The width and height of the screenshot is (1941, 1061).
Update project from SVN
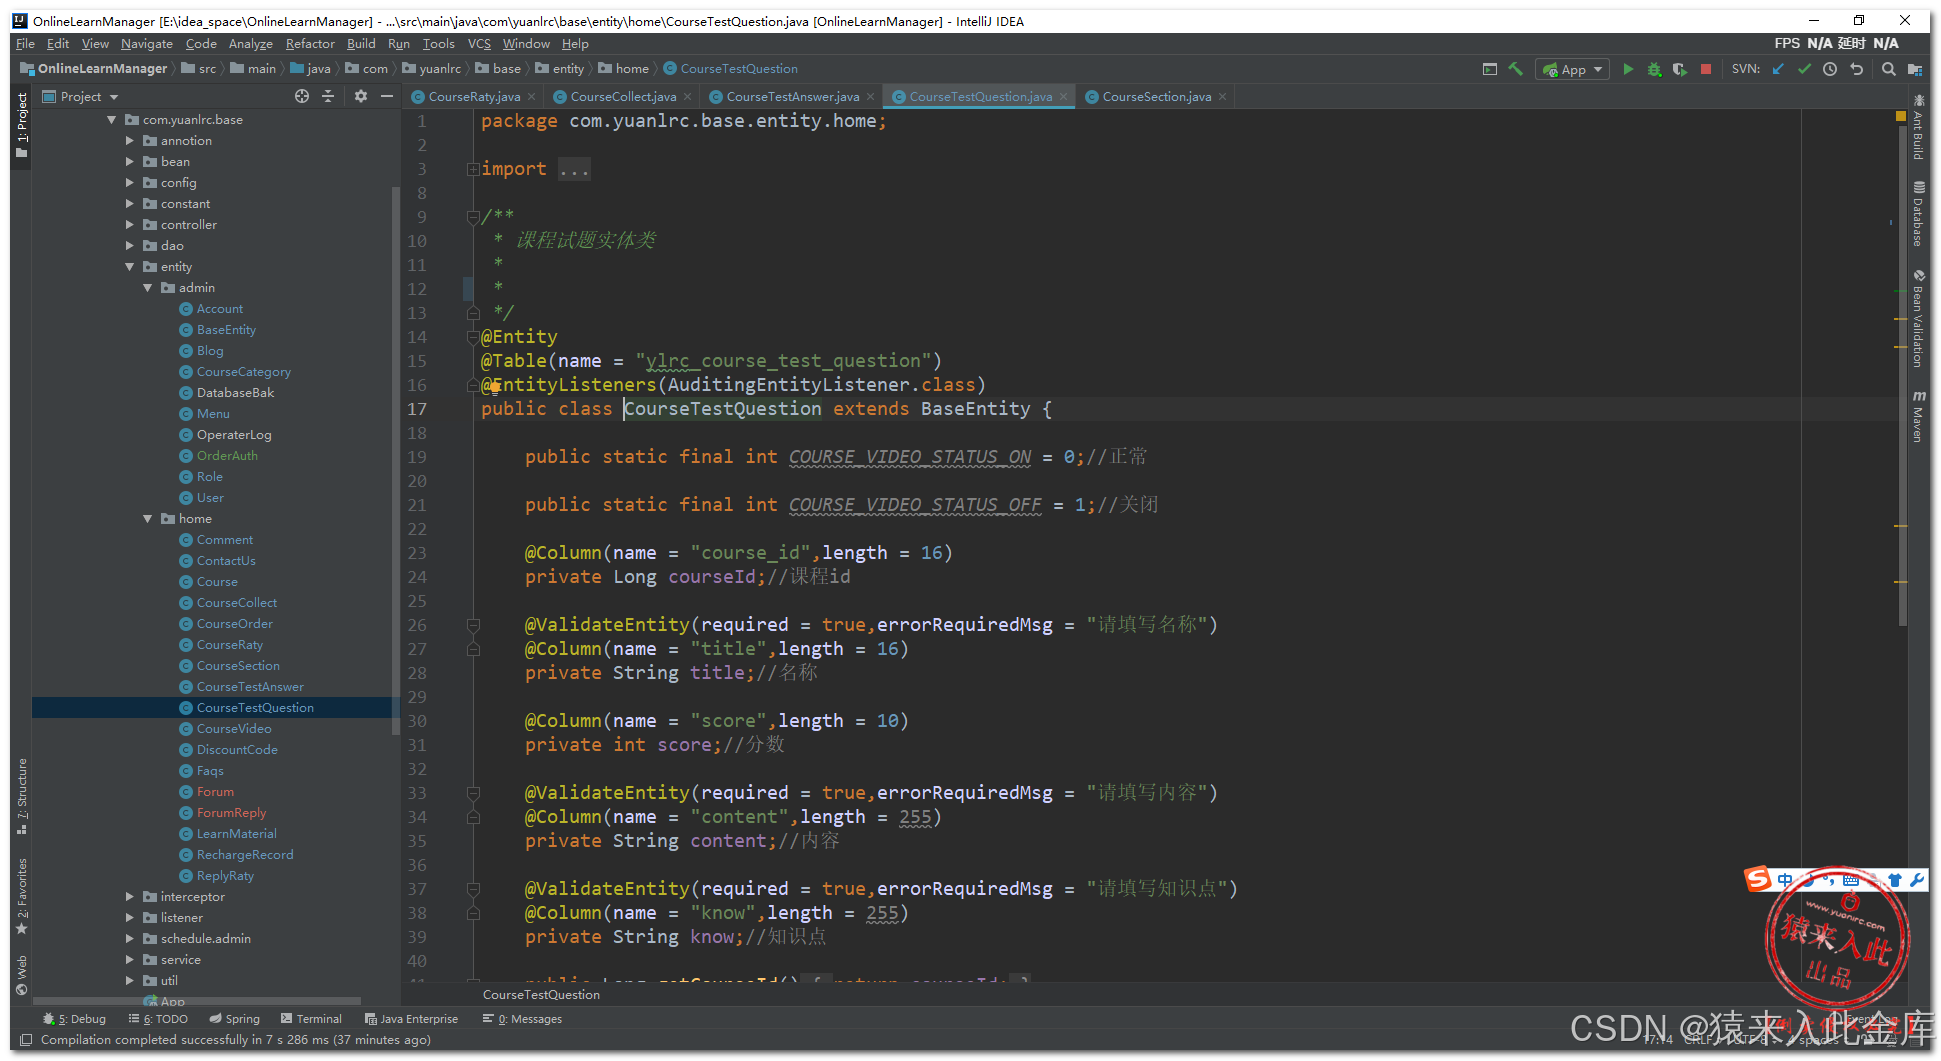pos(1778,69)
